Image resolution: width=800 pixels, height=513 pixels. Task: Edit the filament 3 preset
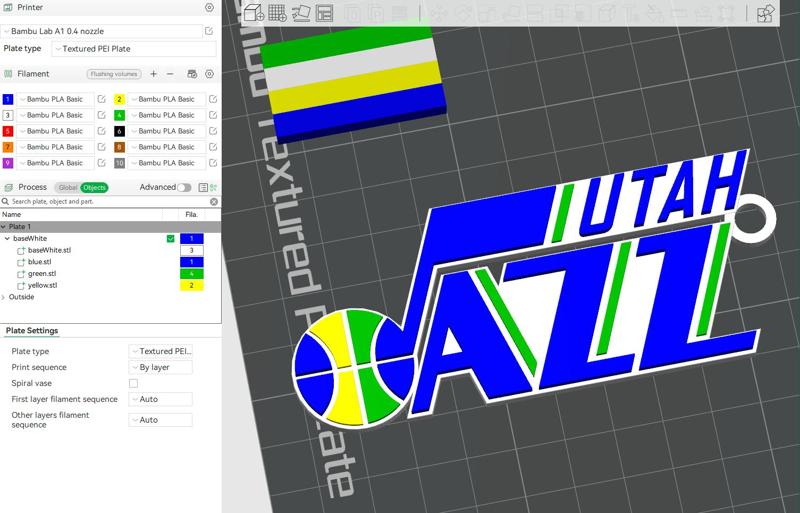click(102, 115)
